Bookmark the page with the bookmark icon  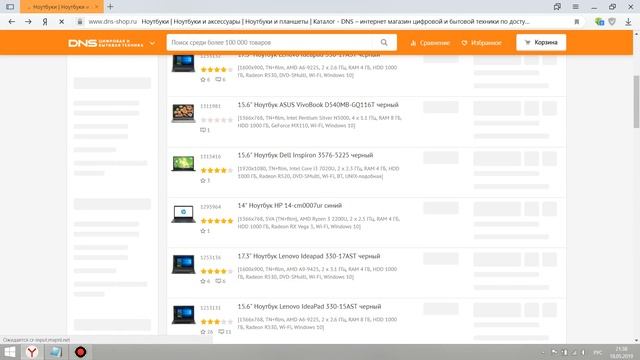577,22
